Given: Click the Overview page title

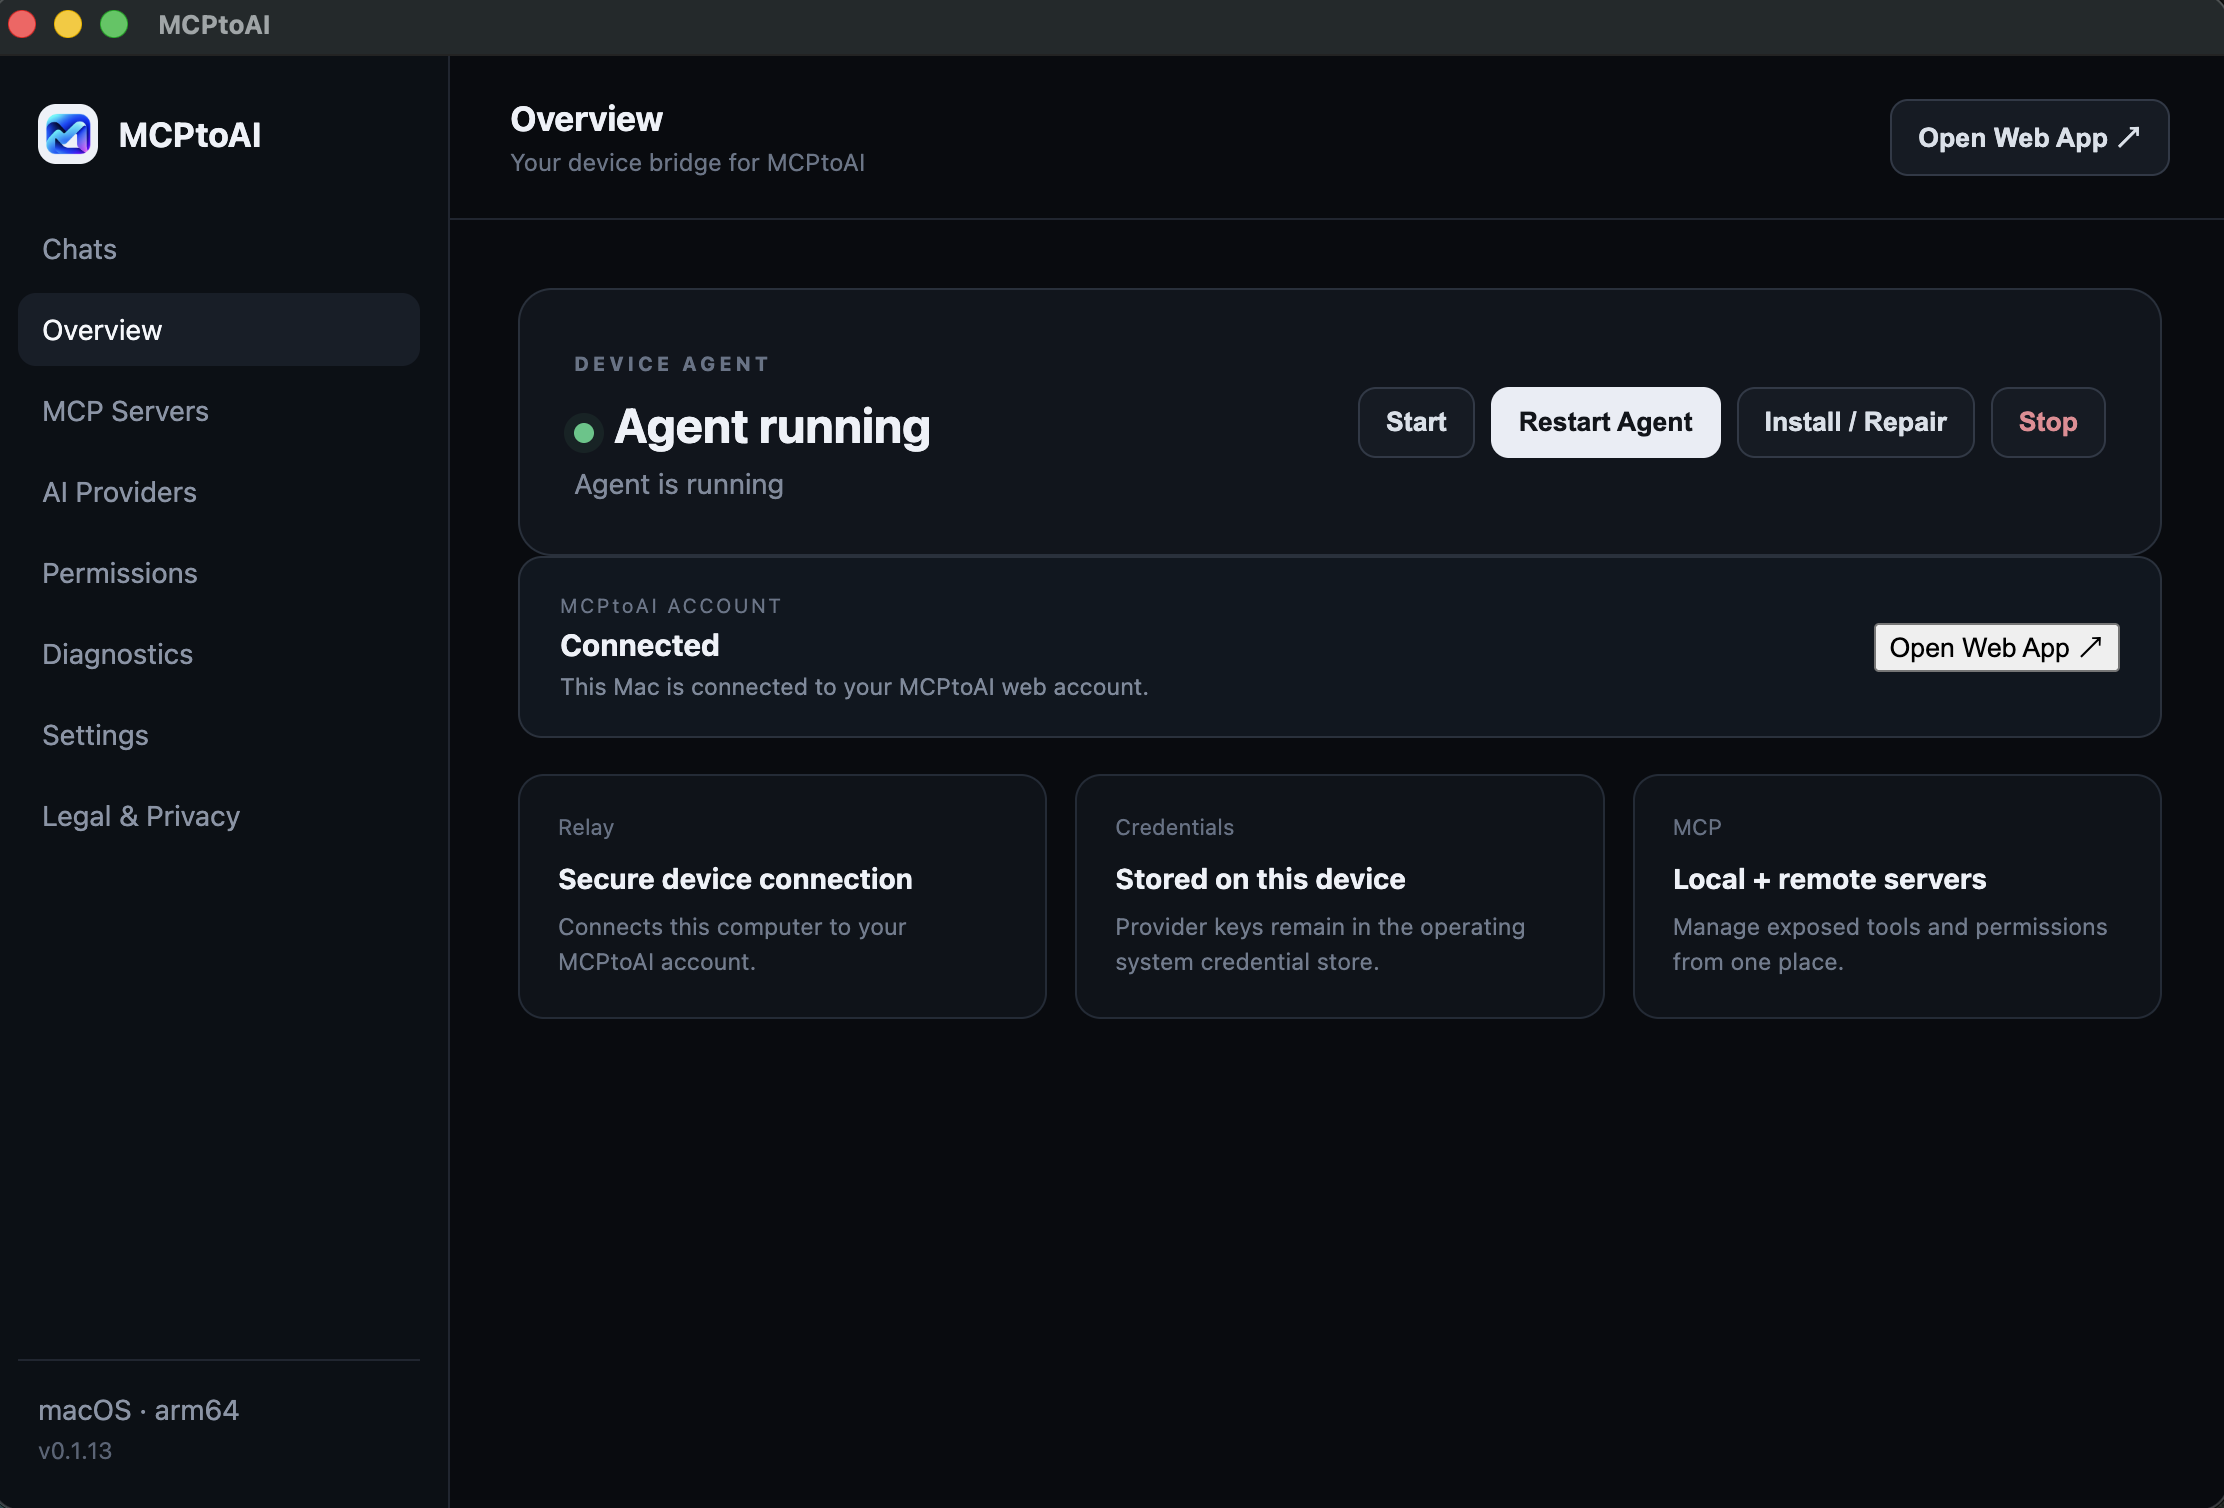Looking at the screenshot, I should [586, 119].
